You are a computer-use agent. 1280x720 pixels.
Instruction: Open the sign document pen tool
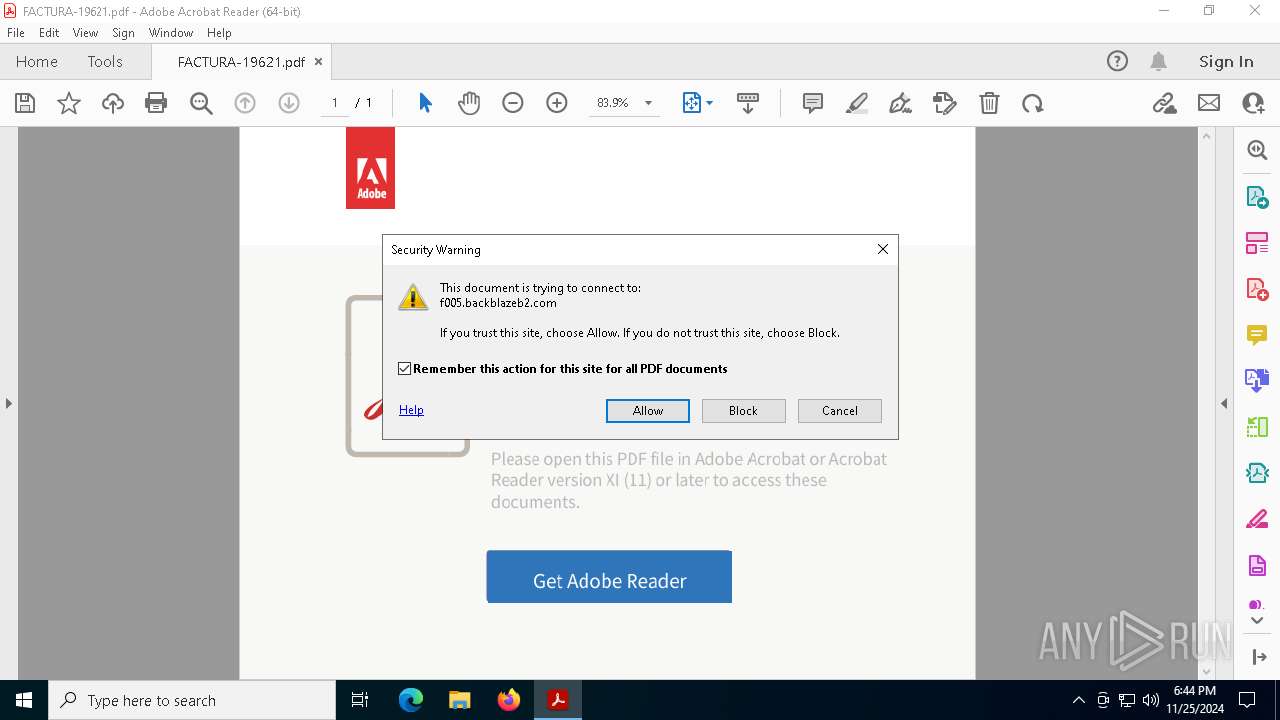tap(900, 103)
